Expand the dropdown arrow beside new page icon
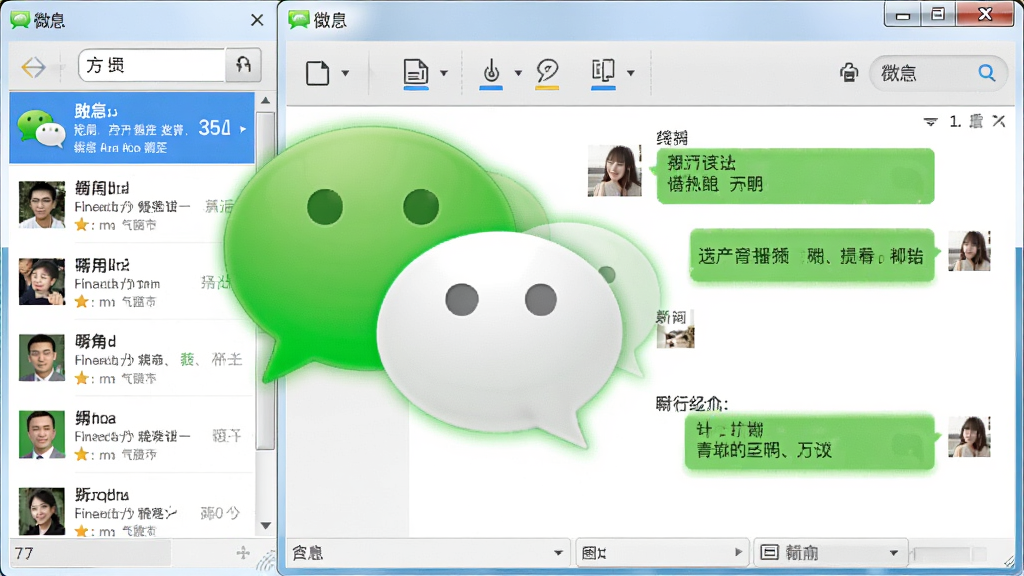Screen dimensions: 1024x576 tap(345, 73)
